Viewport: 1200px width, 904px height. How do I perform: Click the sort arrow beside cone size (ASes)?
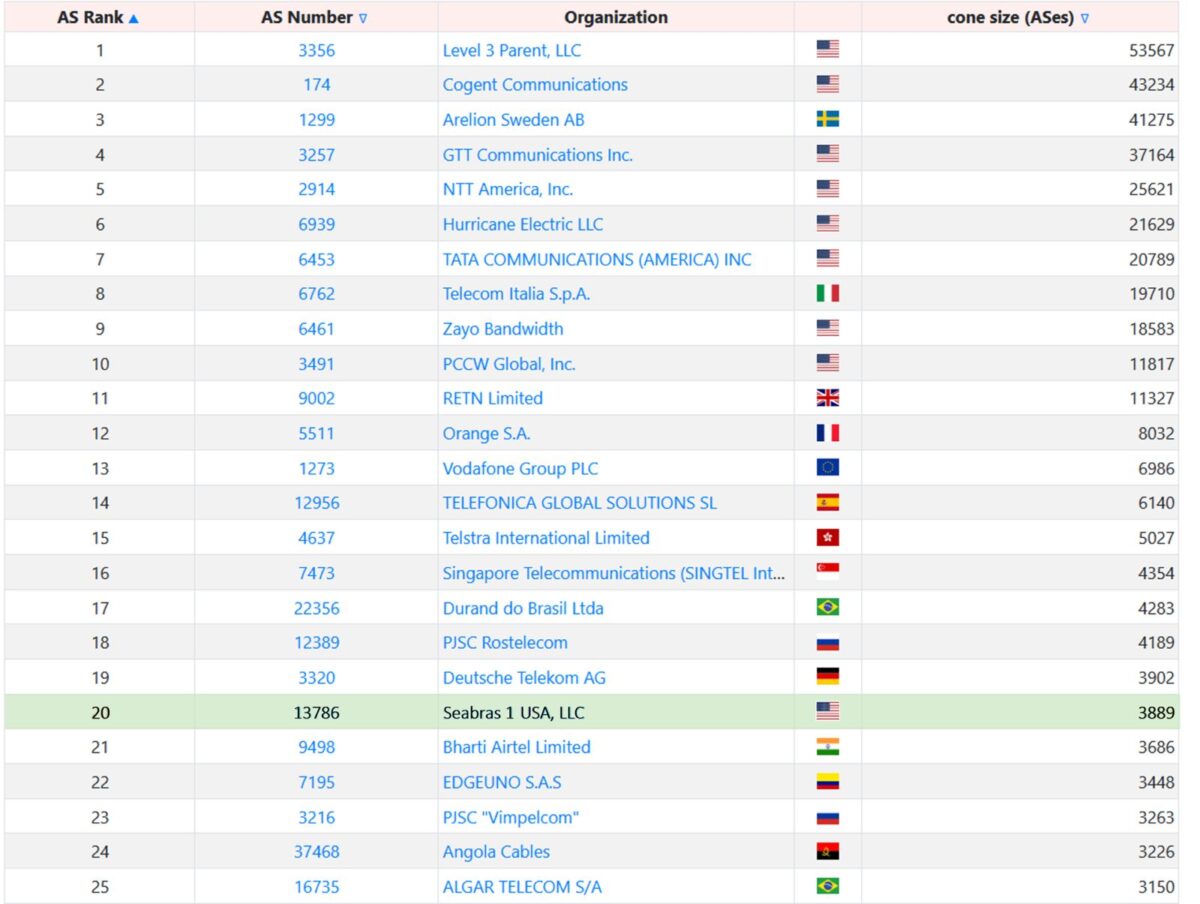tap(1085, 18)
